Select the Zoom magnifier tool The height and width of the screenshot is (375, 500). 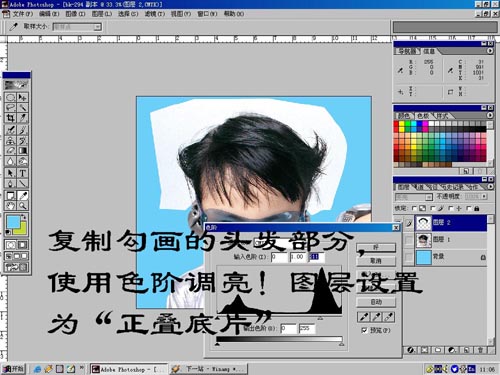[22, 206]
